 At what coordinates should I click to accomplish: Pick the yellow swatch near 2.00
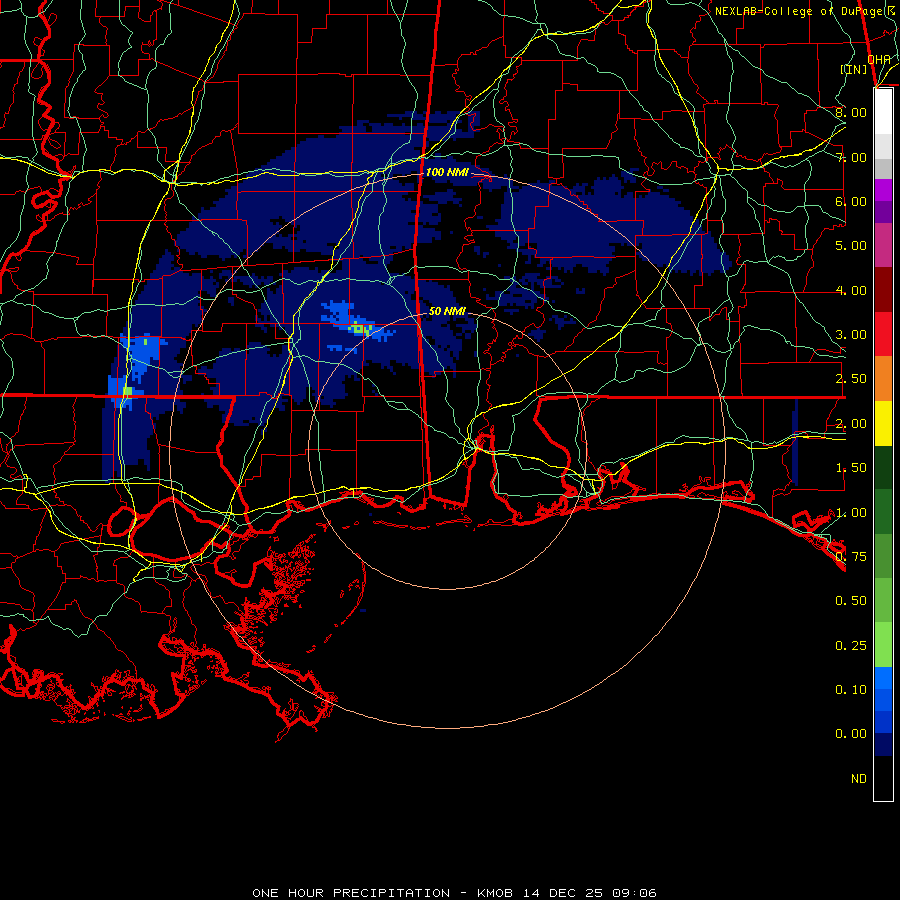(x=883, y=423)
